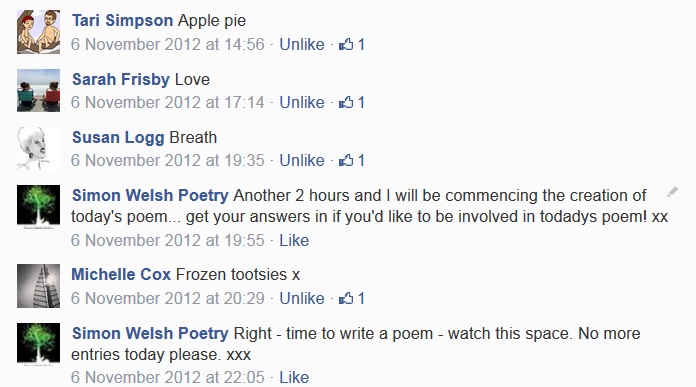Unlike Susan Logg's Breath comment
This screenshot has height=387, width=696.
point(302,160)
